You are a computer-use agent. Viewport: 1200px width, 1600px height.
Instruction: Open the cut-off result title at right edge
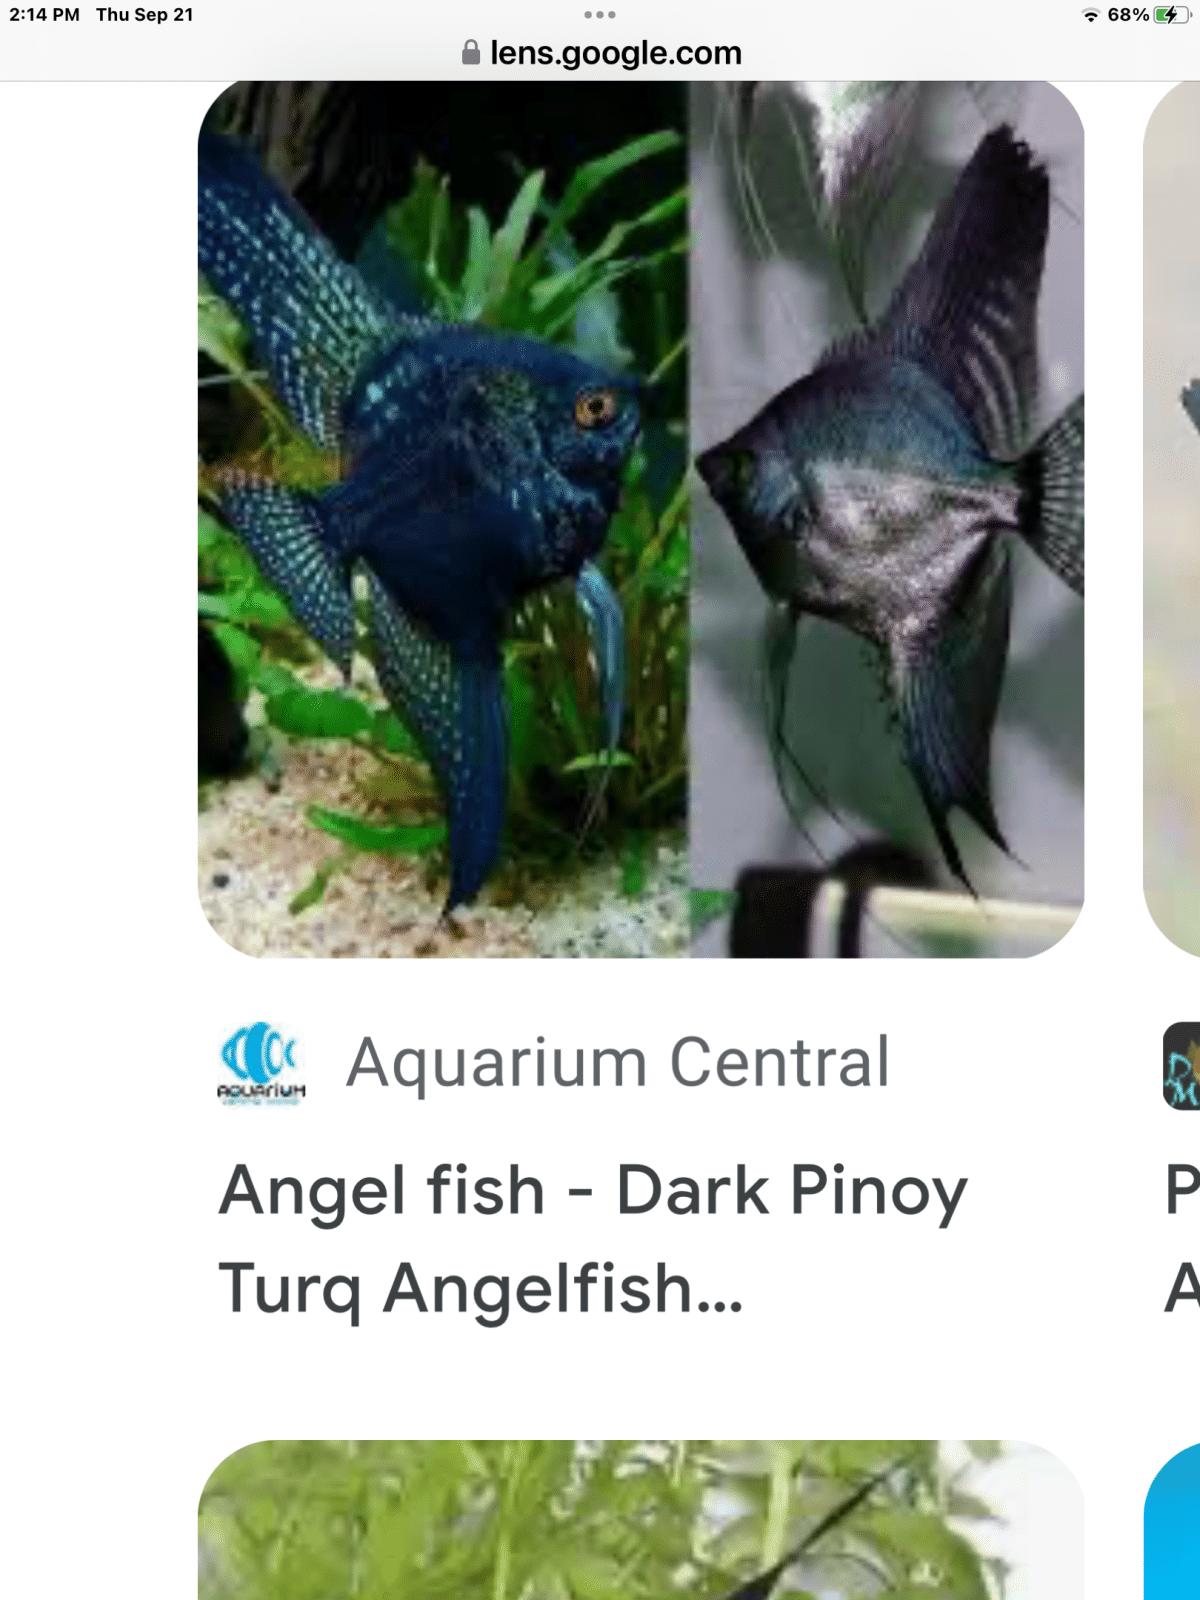[x=1182, y=1239]
